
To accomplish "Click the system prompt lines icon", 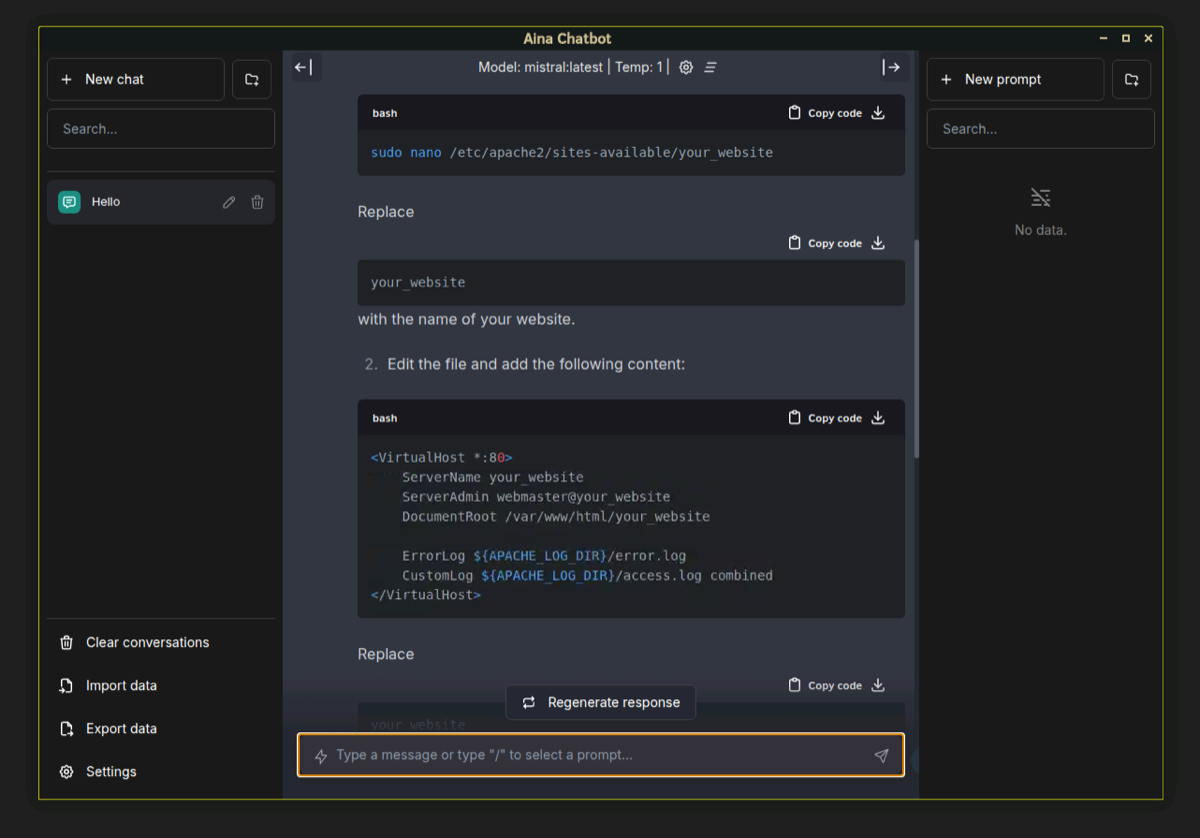I will 711,68.
